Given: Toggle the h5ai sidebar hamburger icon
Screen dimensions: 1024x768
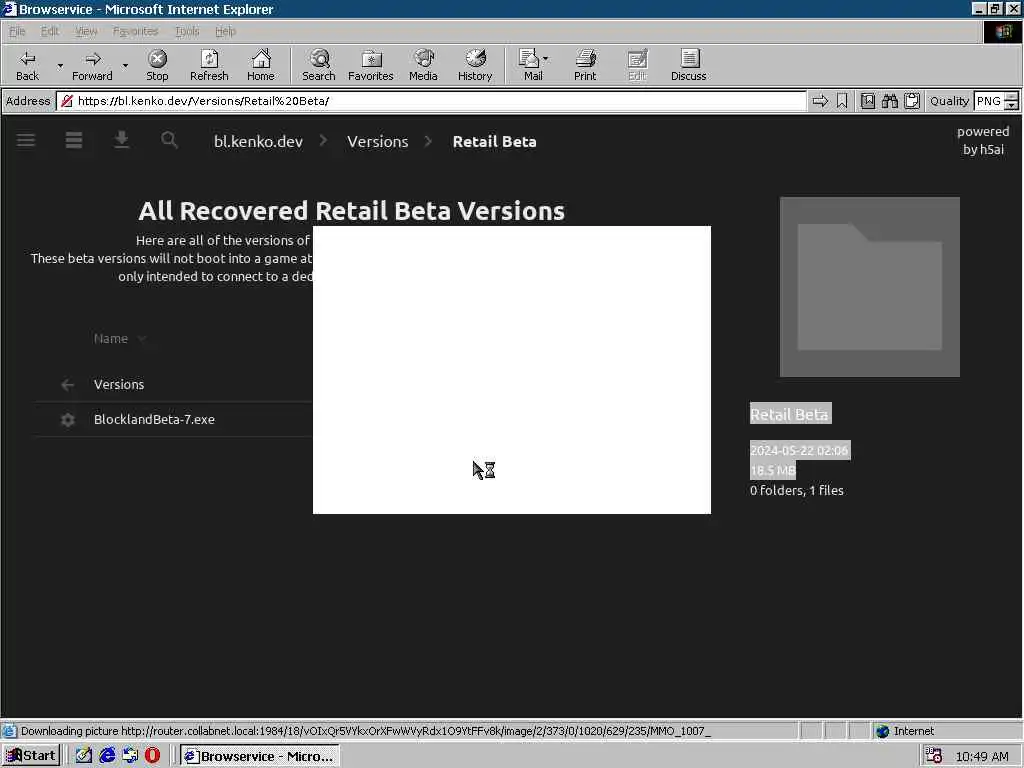Looking at the screenshot, I should 26,140.
